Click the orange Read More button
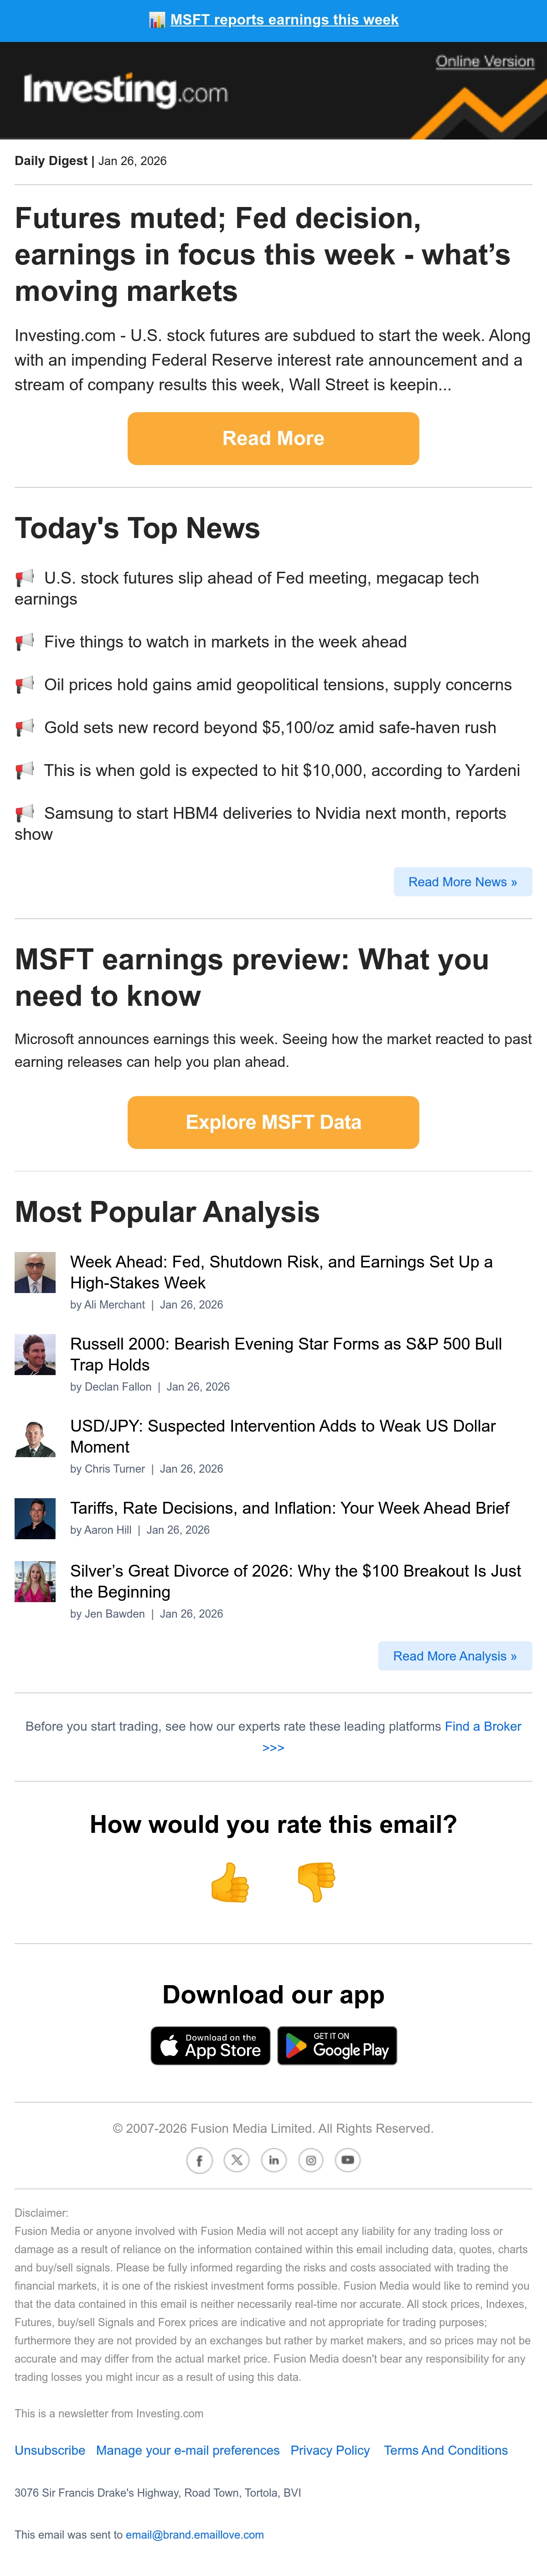 point(273,438)
